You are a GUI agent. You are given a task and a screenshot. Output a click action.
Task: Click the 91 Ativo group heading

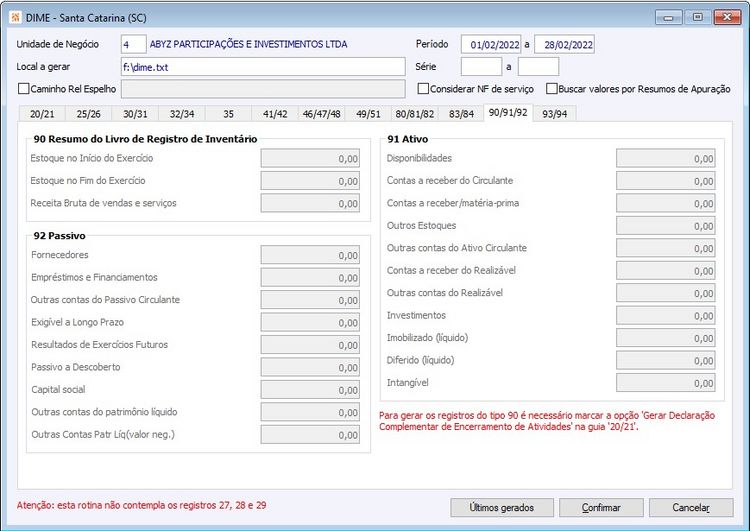408,139
